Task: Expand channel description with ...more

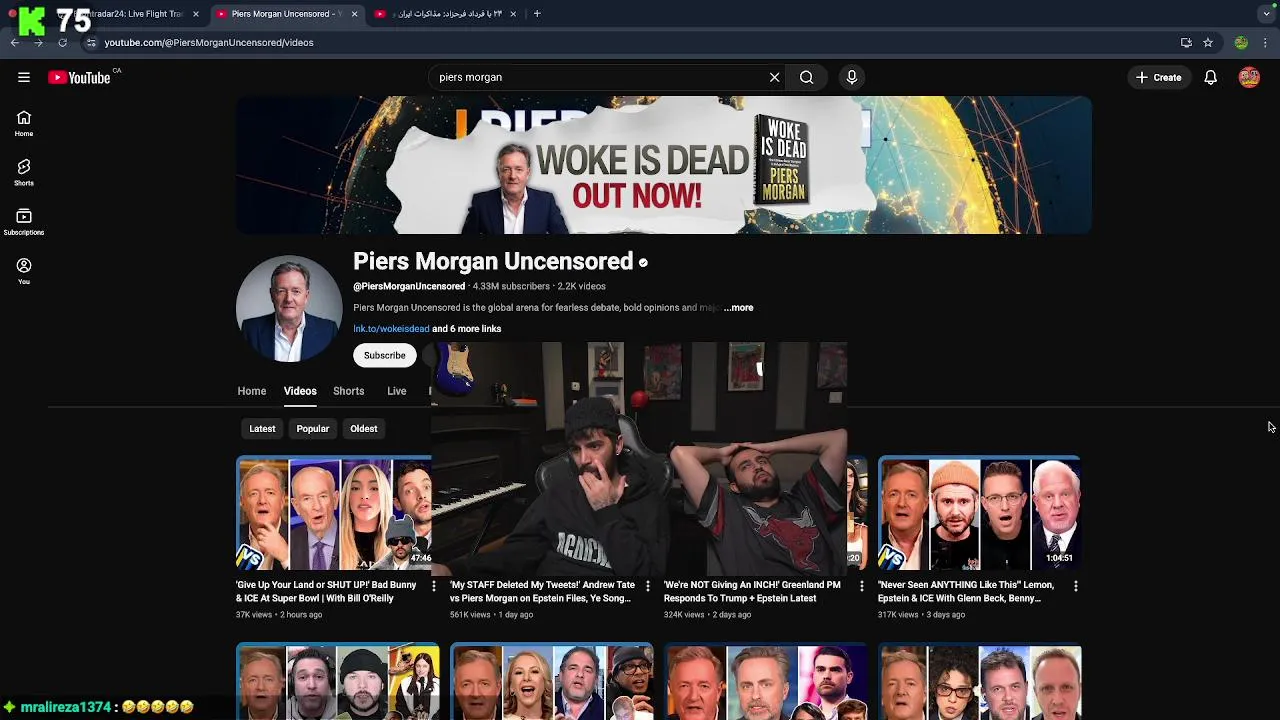Action: coord(738,308)
